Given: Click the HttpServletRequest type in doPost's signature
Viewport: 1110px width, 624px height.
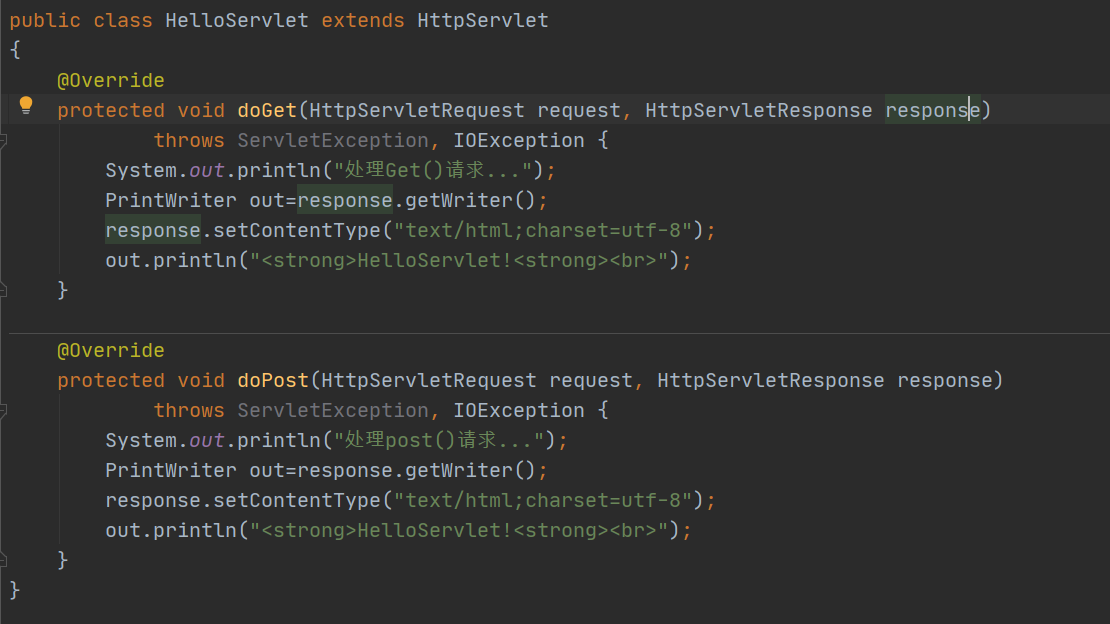Looking at the screenshot, I should coord(429,380).
